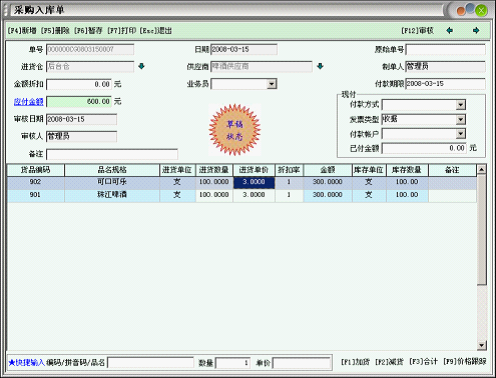Click the 备注 input field

point(112,154)
